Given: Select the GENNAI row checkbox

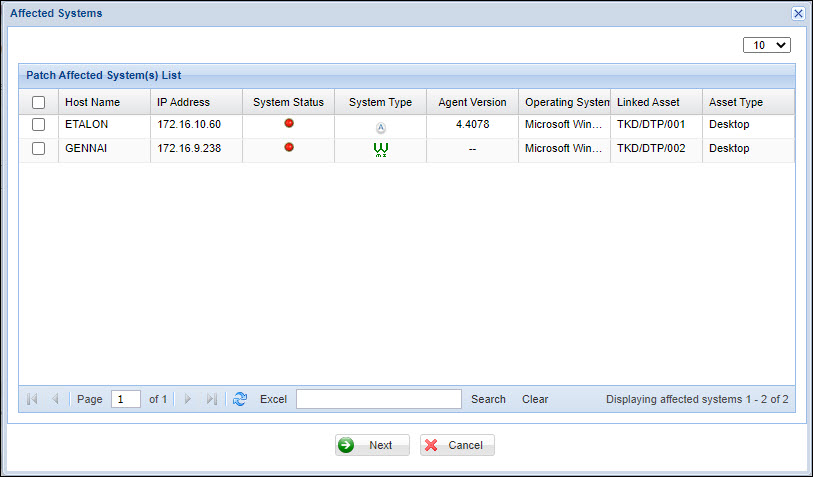Looking at the screenshot, I should 38,149.
